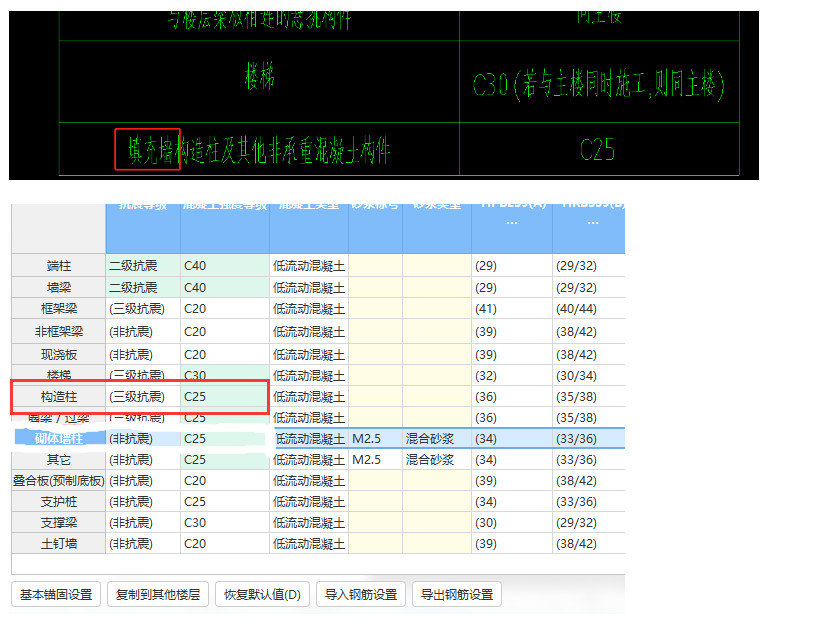Click C20 cell in 叠合板(预制底板) row

(225, 481)
